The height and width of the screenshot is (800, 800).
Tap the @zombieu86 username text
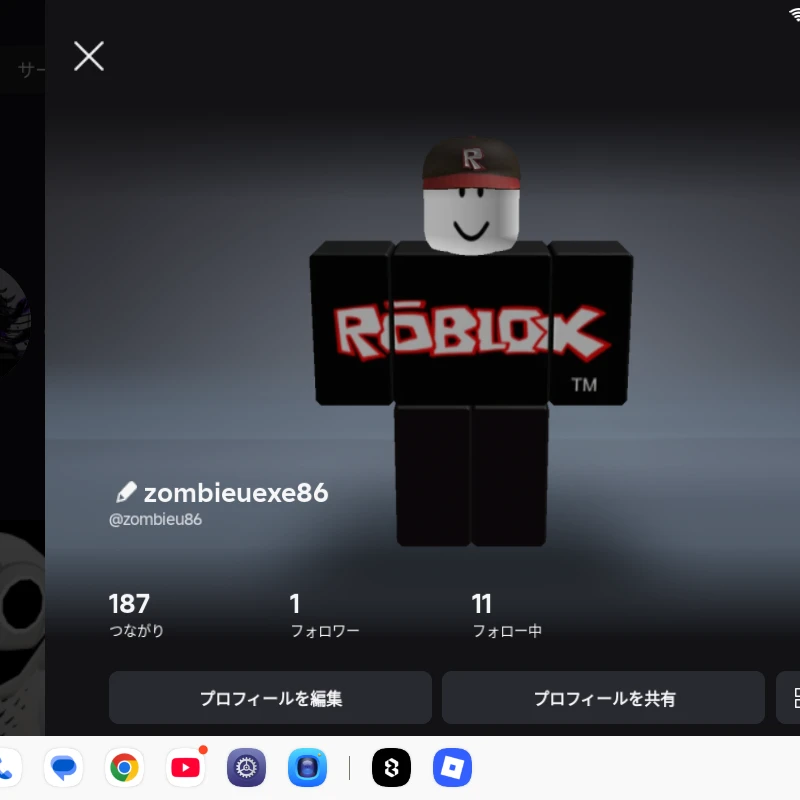(x=156, y=519)
